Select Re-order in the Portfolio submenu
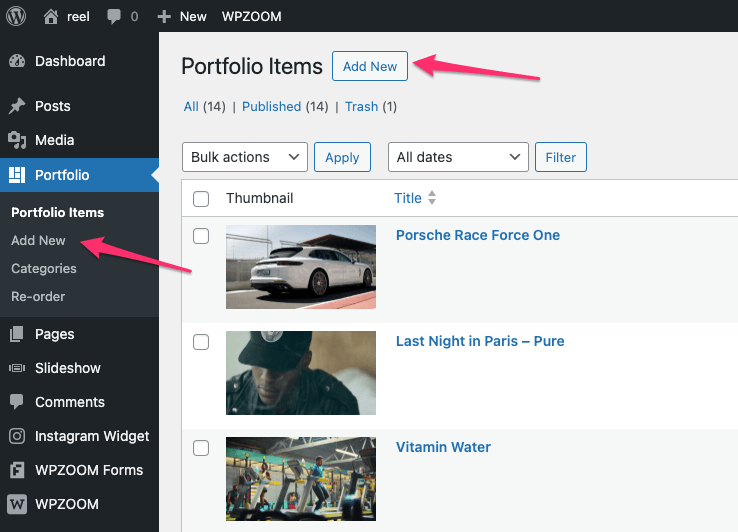 click(38, 296)
